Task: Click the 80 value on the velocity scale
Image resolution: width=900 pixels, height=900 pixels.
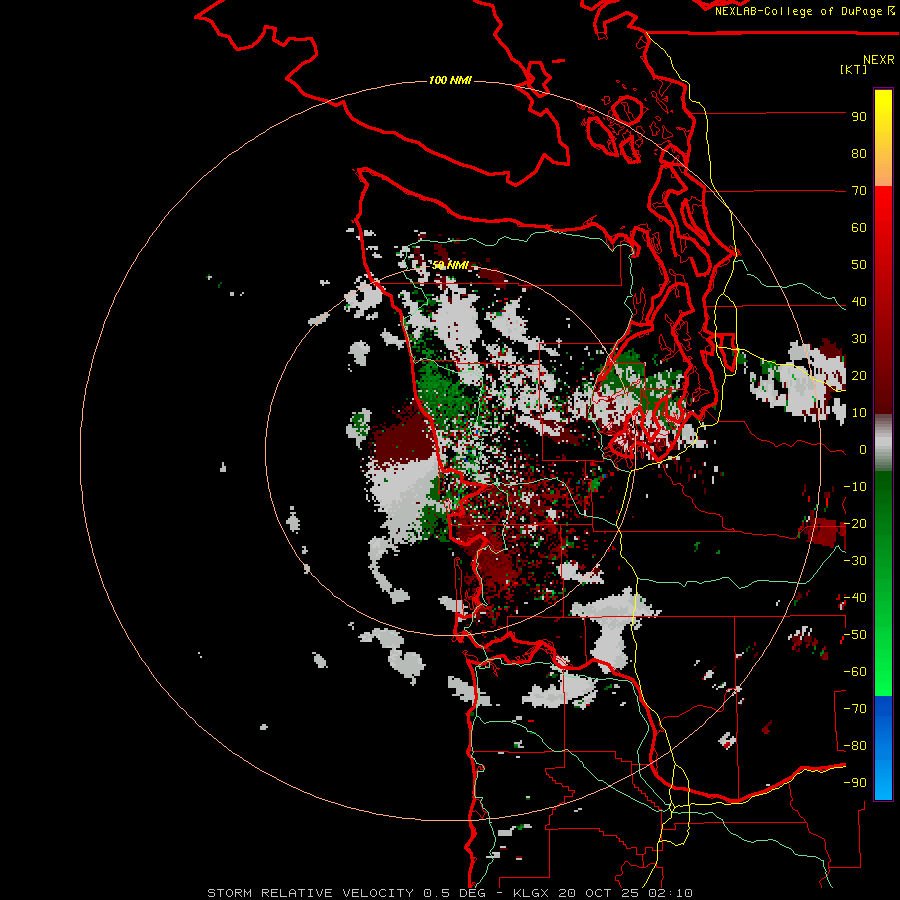Action: (x=859, y=154)
